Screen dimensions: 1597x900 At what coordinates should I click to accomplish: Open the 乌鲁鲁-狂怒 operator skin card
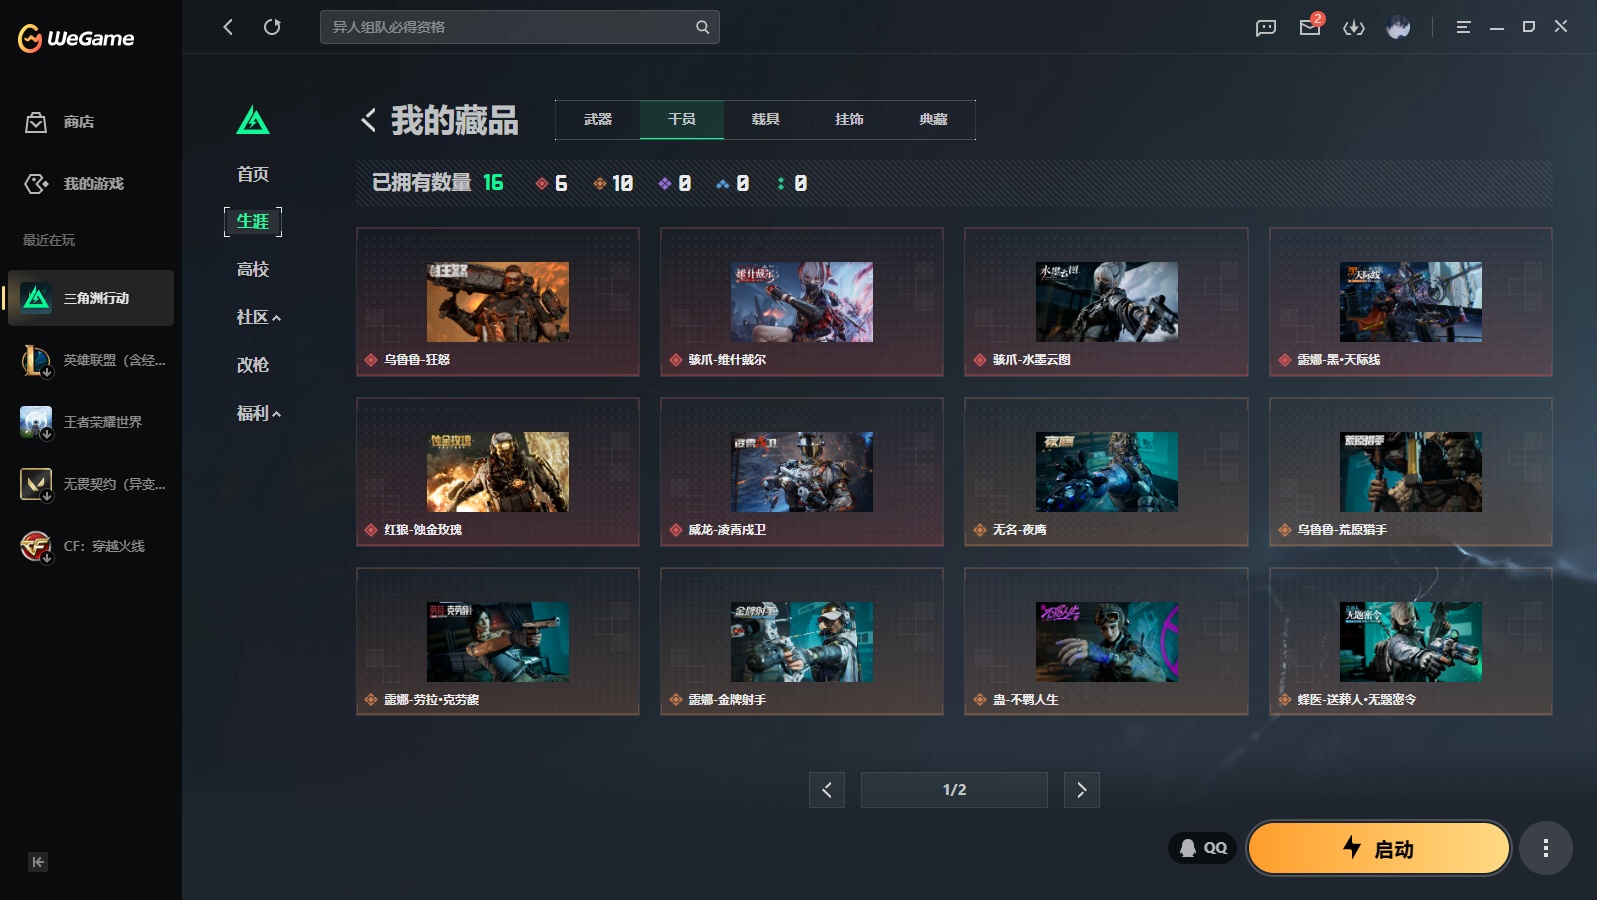(498, 302)
